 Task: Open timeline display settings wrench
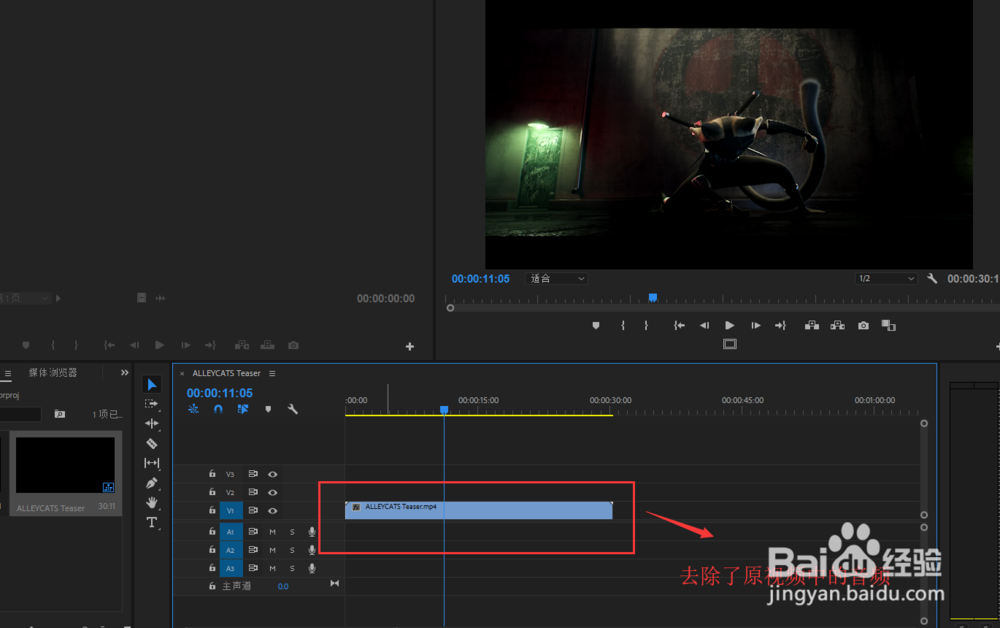click(293, 409)
